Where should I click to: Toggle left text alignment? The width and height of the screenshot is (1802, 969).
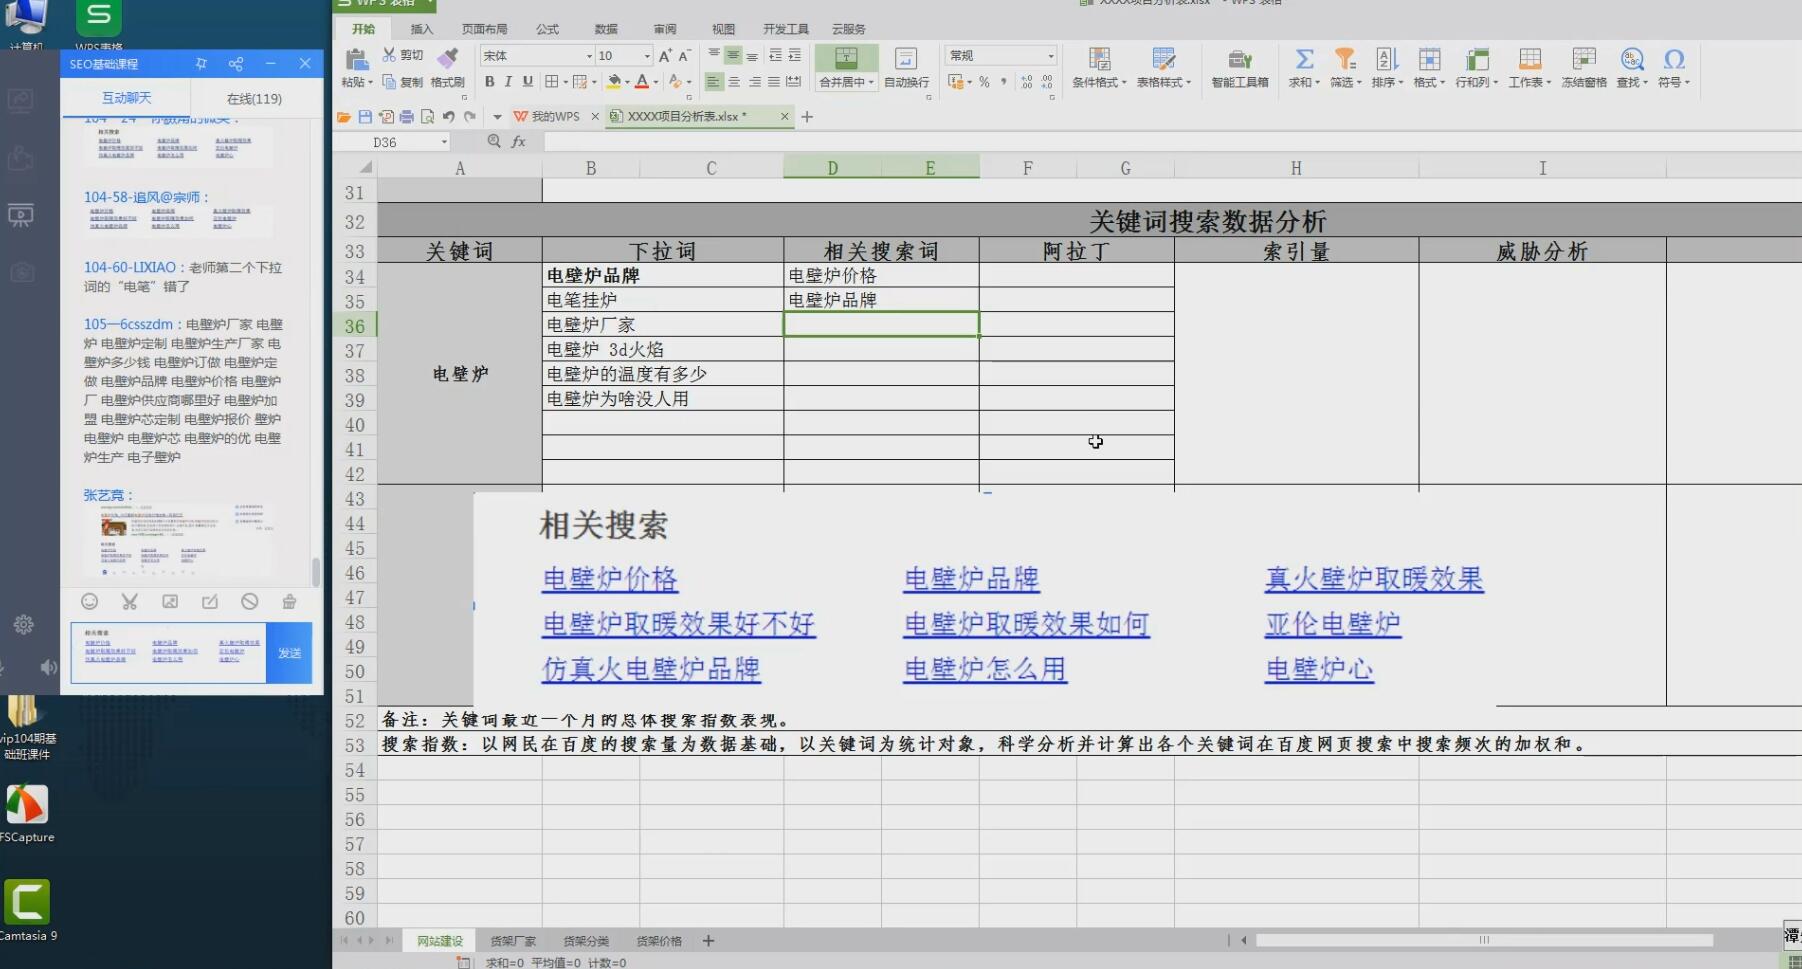pyautogui.click(x=713, y=82)
